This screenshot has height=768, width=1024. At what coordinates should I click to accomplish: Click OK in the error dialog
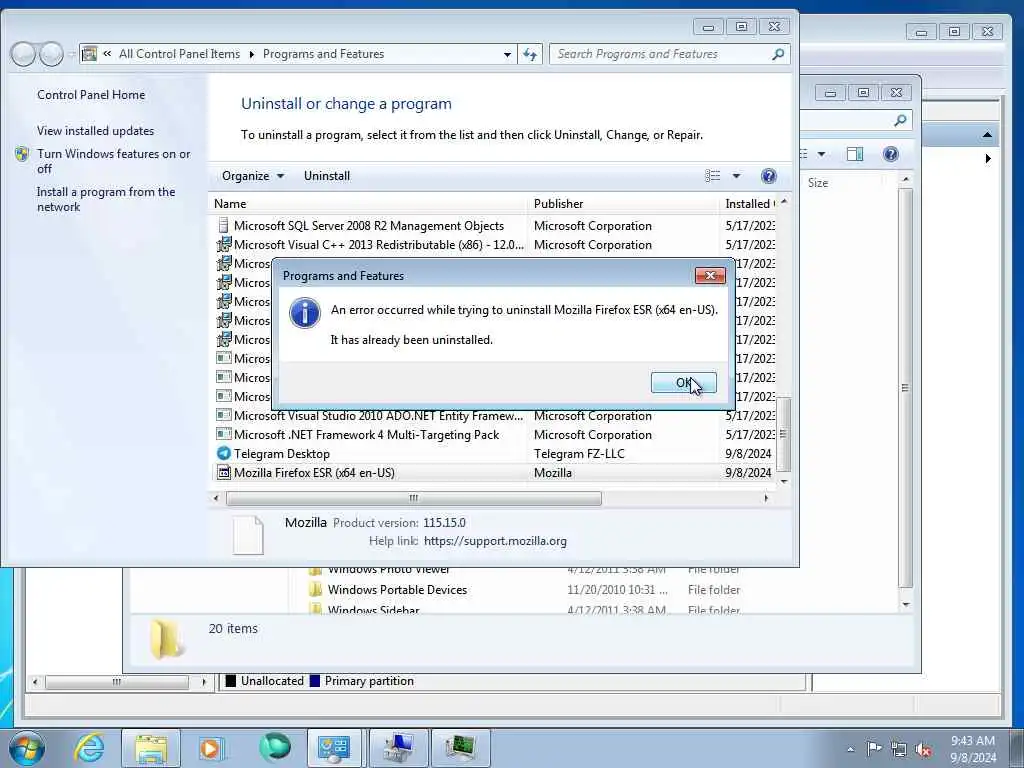(683, 383)
